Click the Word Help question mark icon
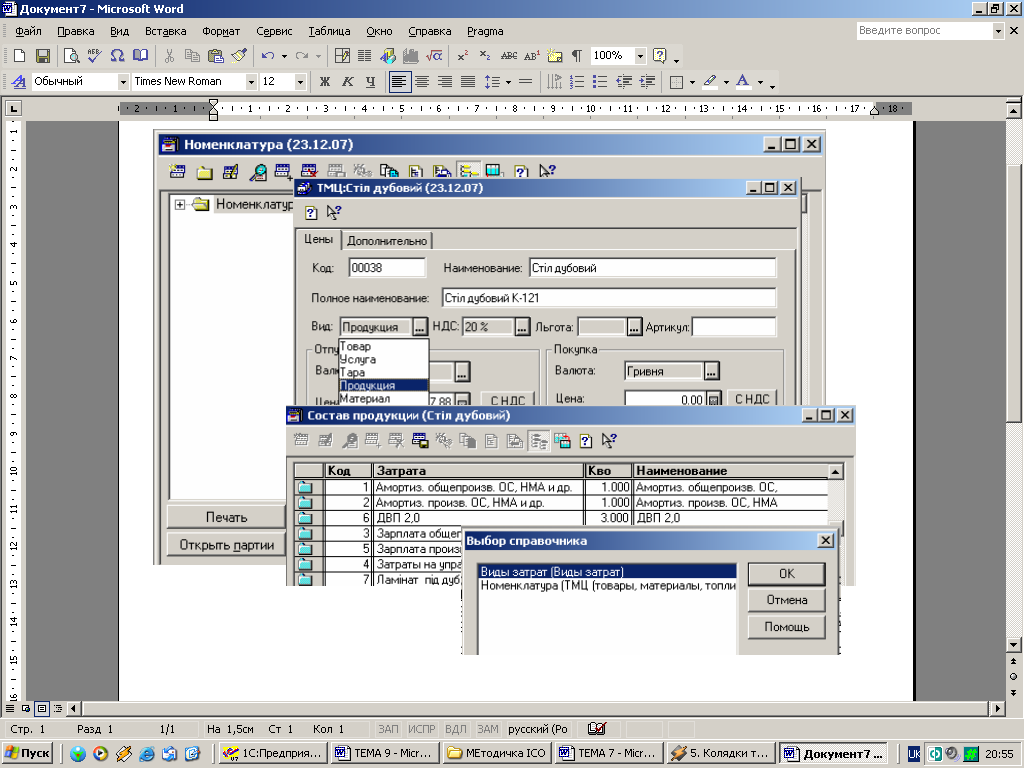The height and width of the screenshot is (768, 1024). point(660,56)
